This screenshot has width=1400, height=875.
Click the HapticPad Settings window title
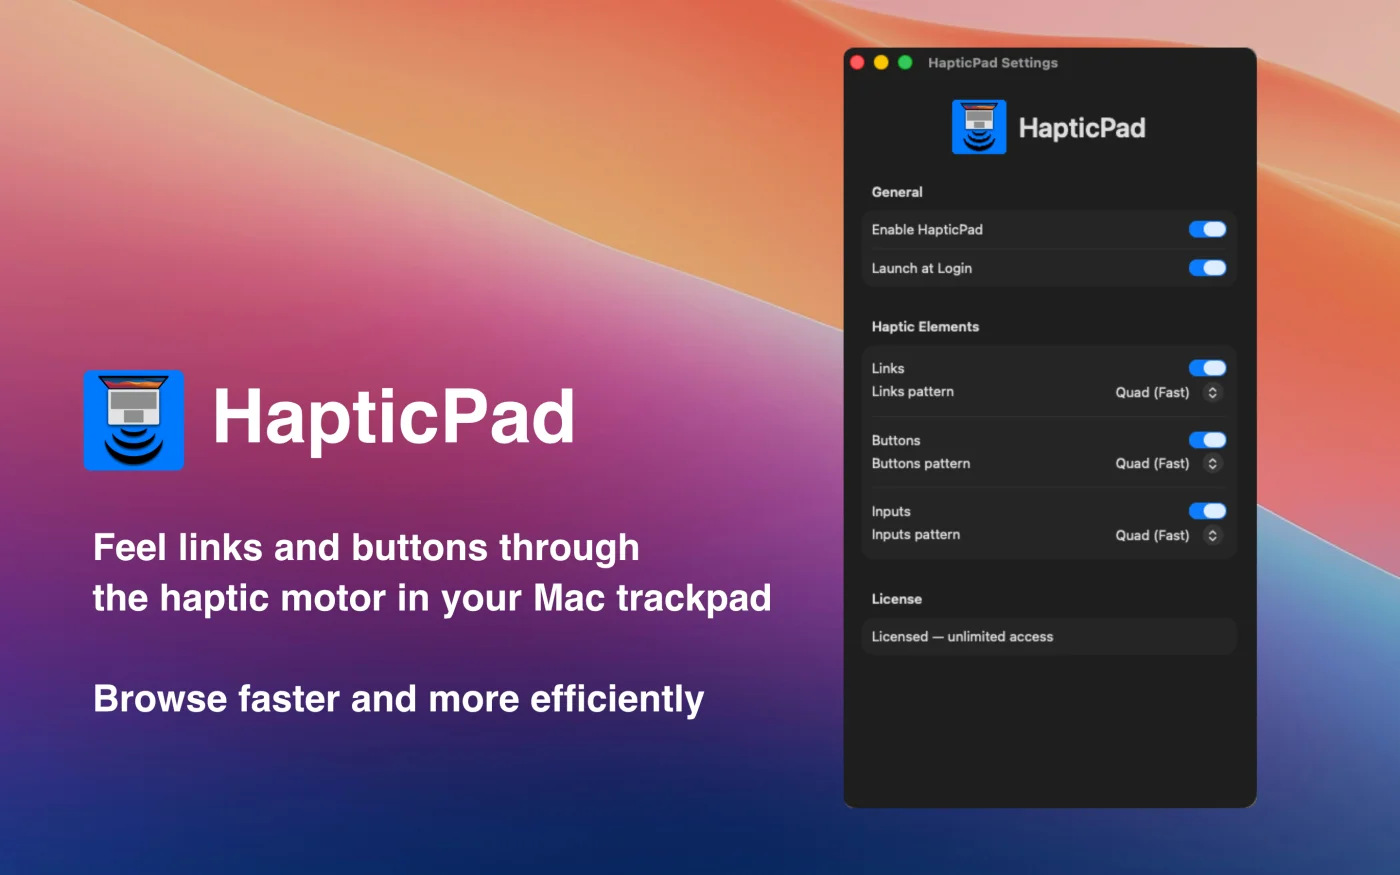[993, 62]
